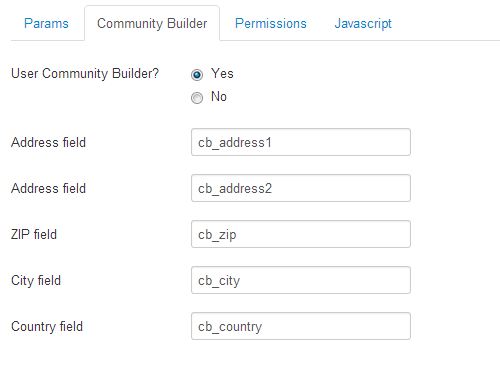Click the cb_city text box
Screen dimensions: 500x375
301,280
